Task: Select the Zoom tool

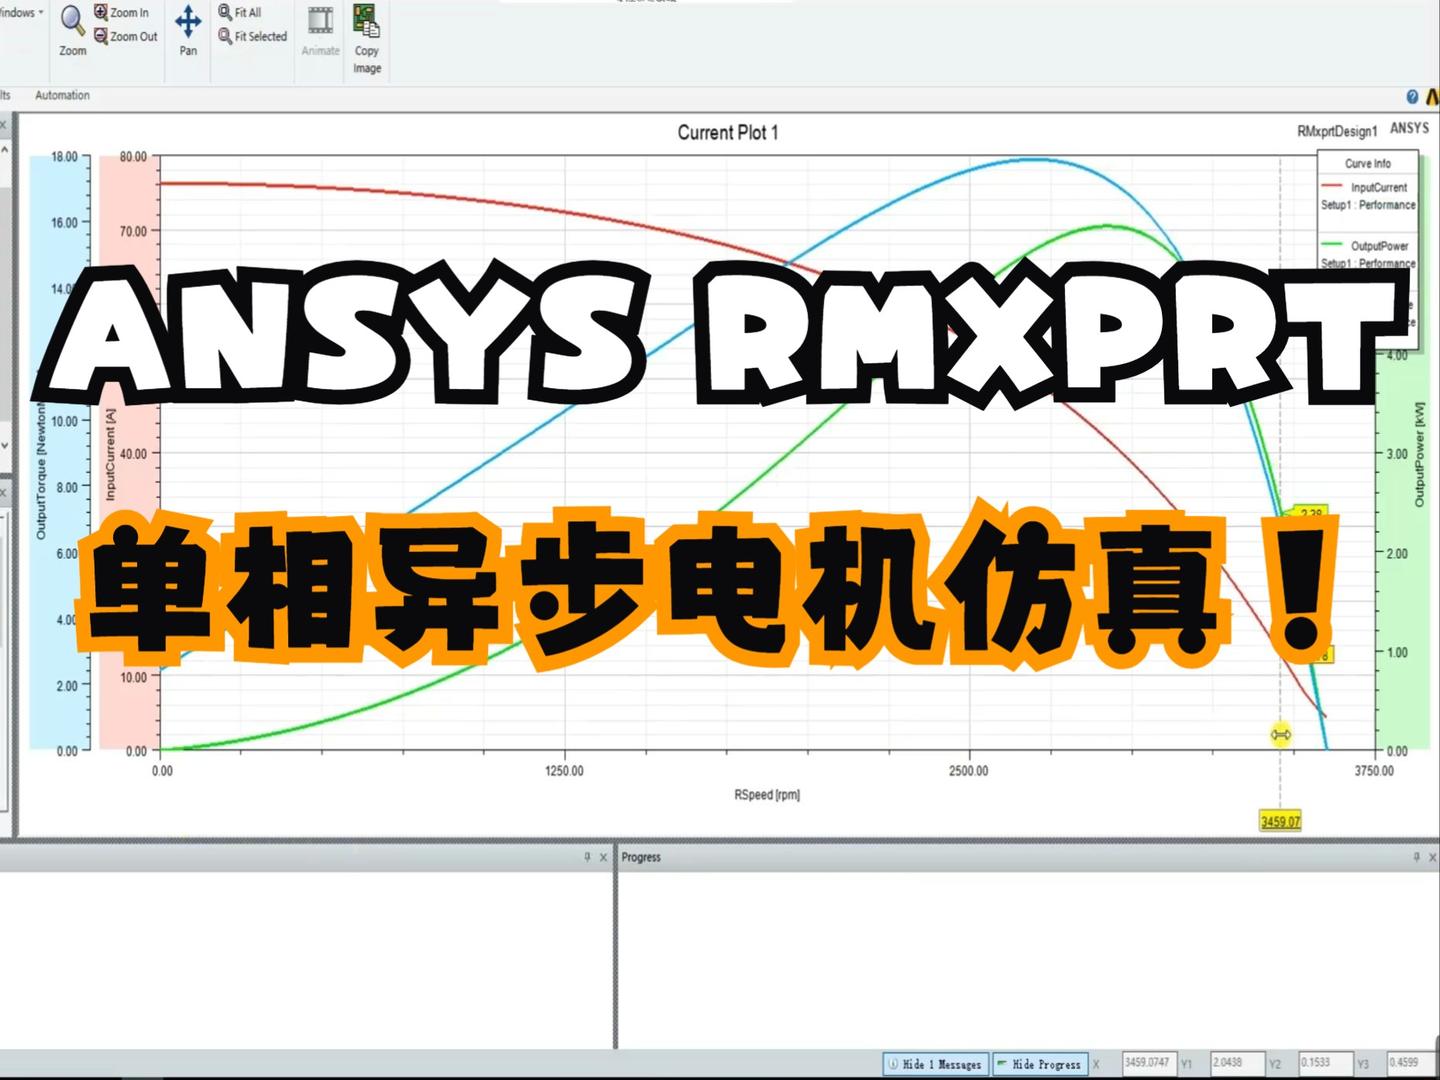Action: [x=71, y=28]
